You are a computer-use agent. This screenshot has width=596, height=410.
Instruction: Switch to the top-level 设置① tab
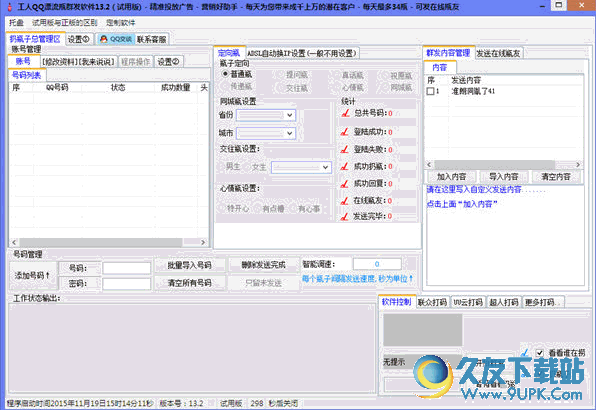pos(79,39)
